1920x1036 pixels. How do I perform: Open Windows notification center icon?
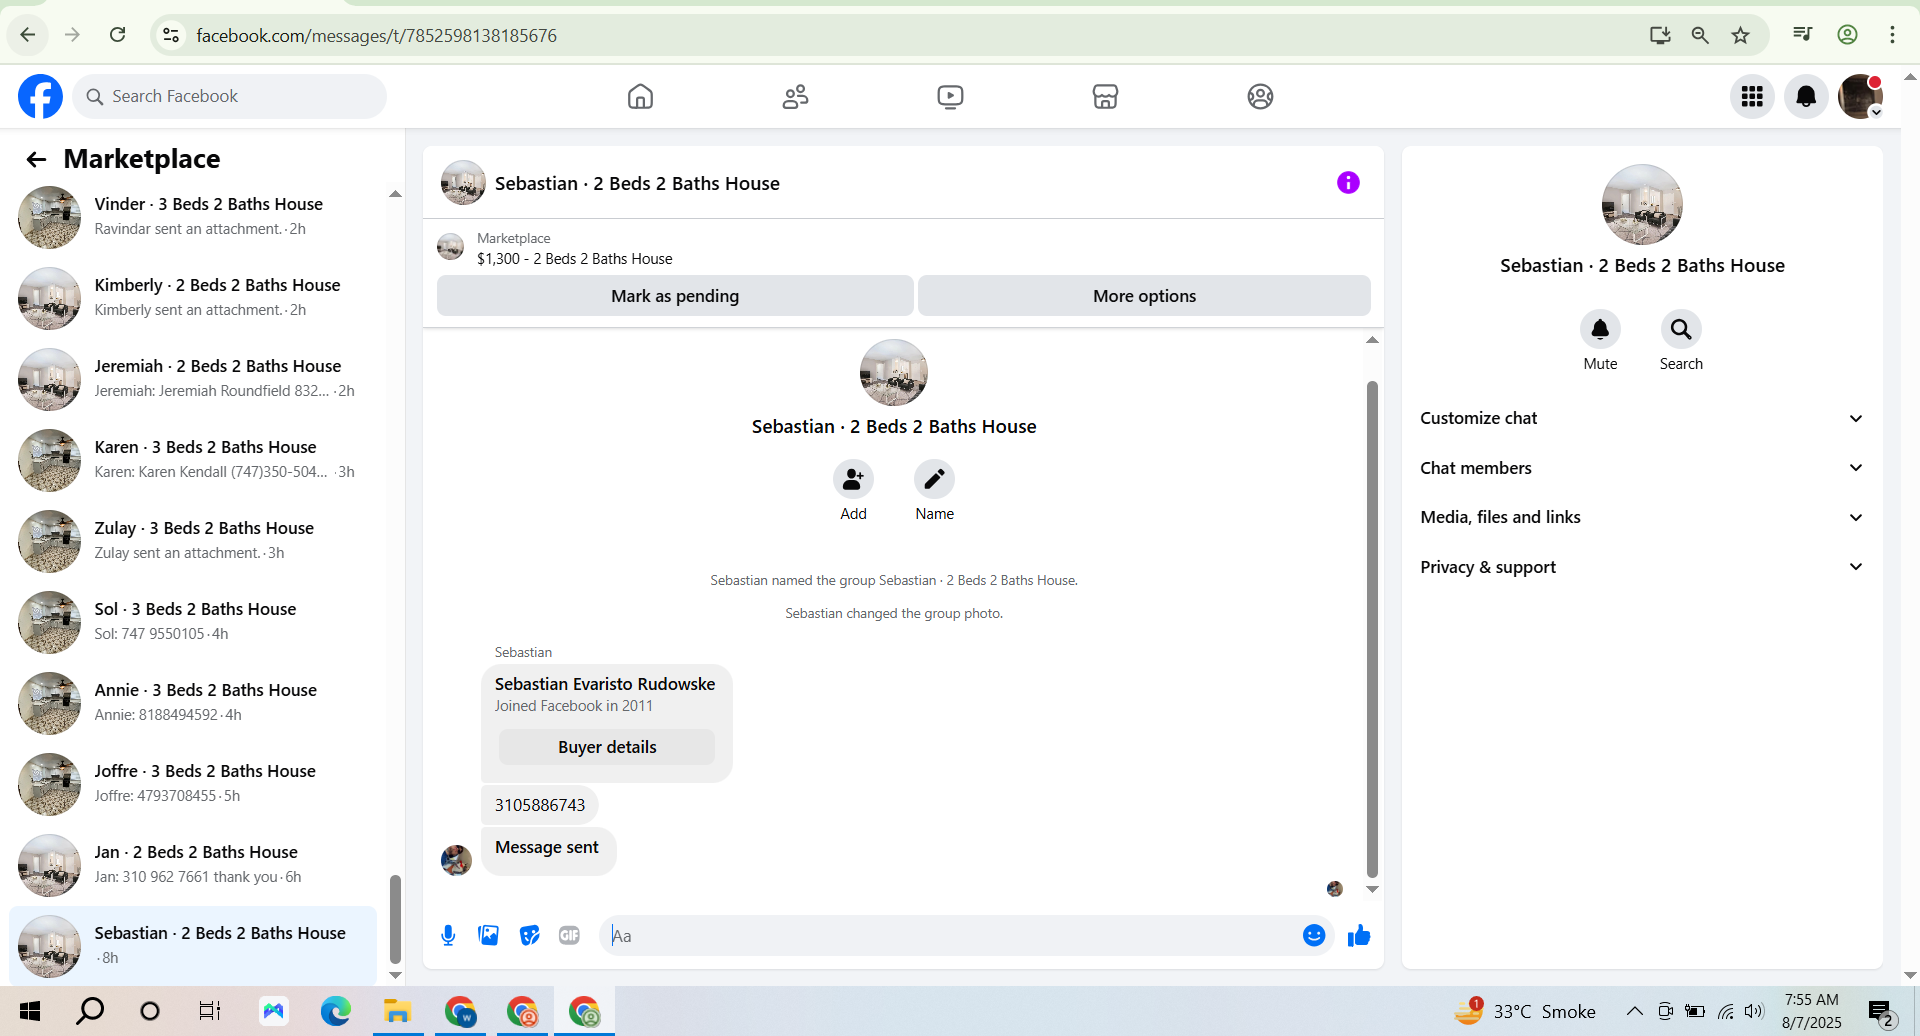point(1881,1012)
